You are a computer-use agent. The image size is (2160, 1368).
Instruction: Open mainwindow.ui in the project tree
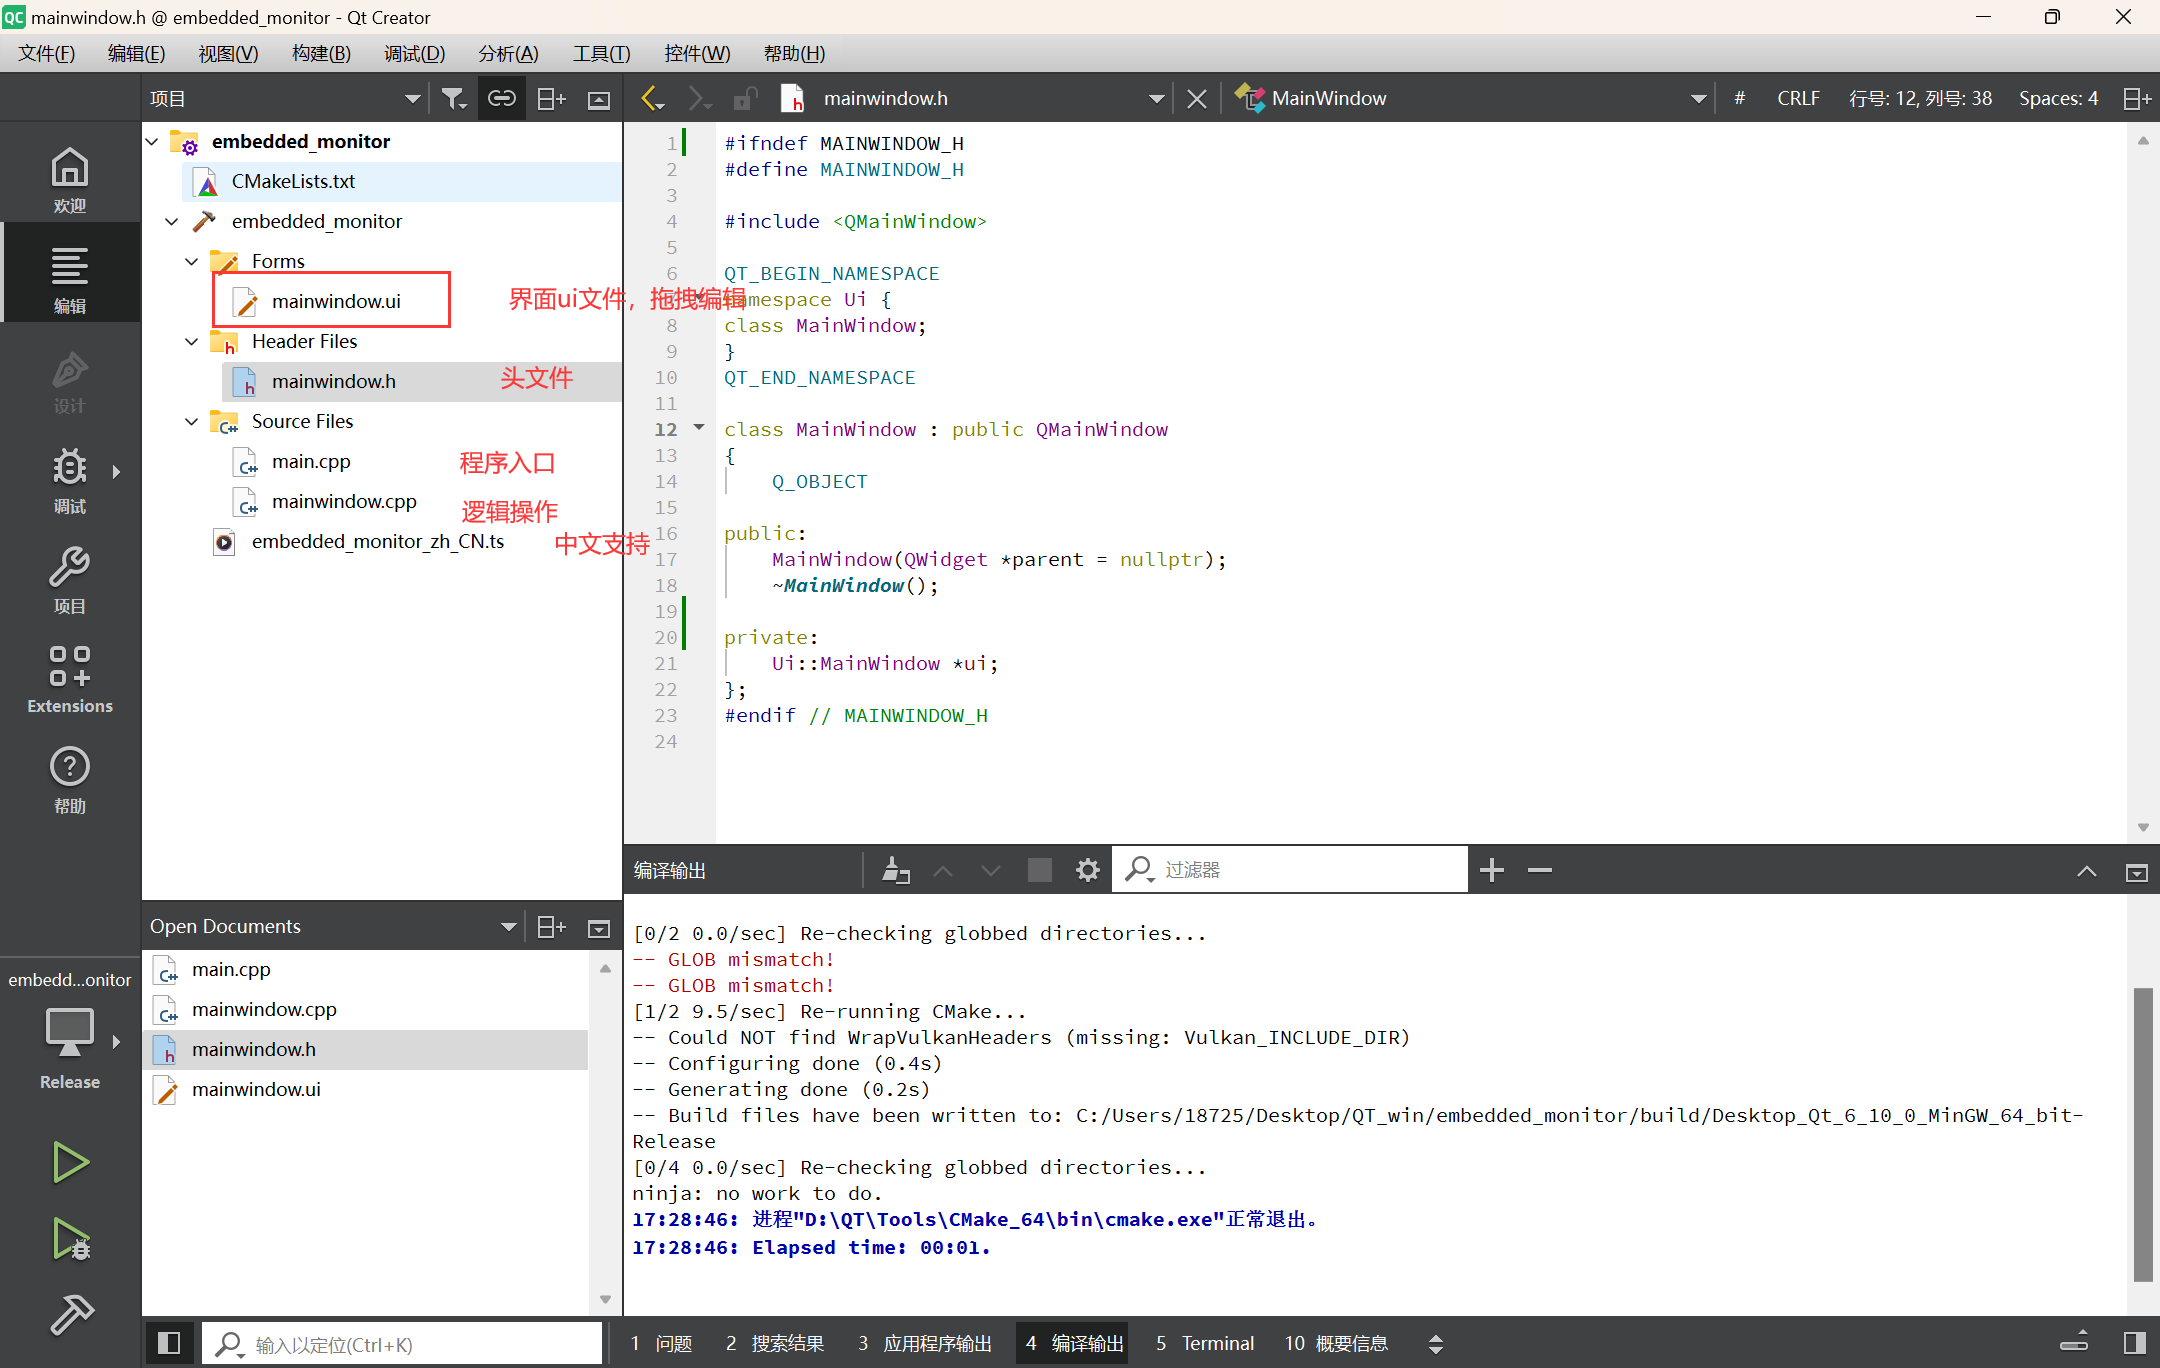pos(336,301)
